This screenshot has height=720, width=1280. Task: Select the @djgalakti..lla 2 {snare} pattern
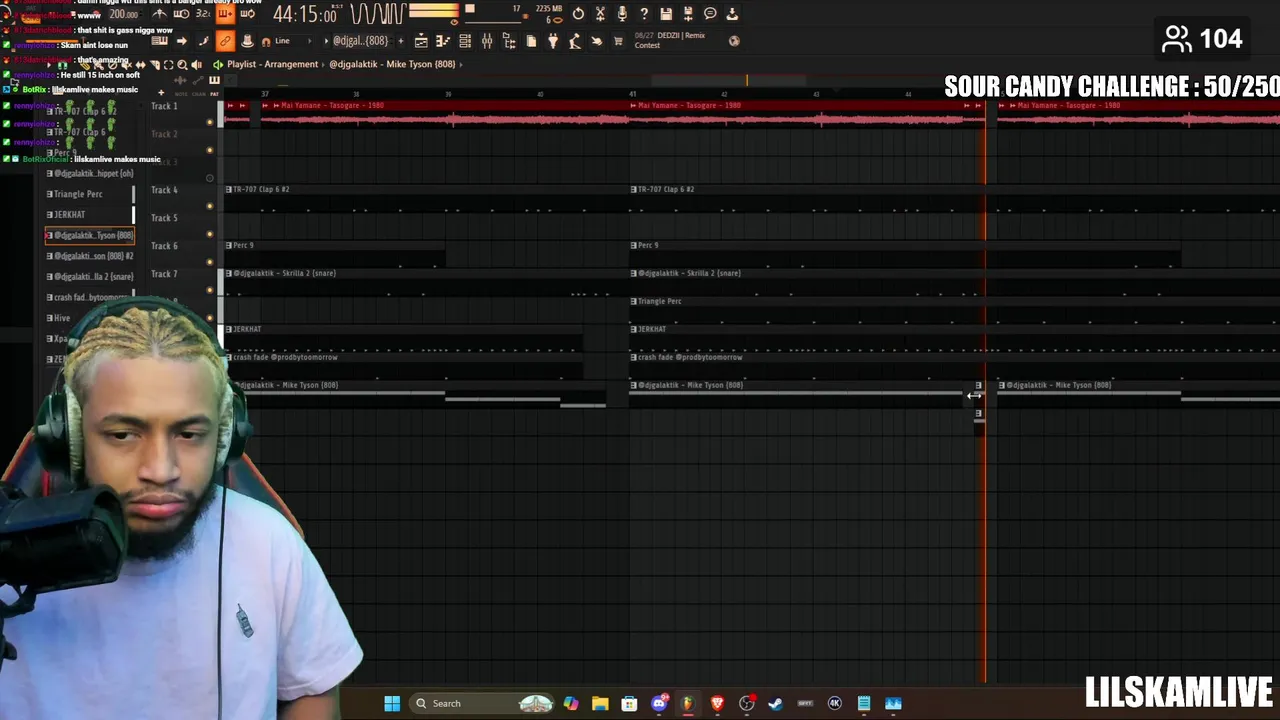click(x=90, y=277)
